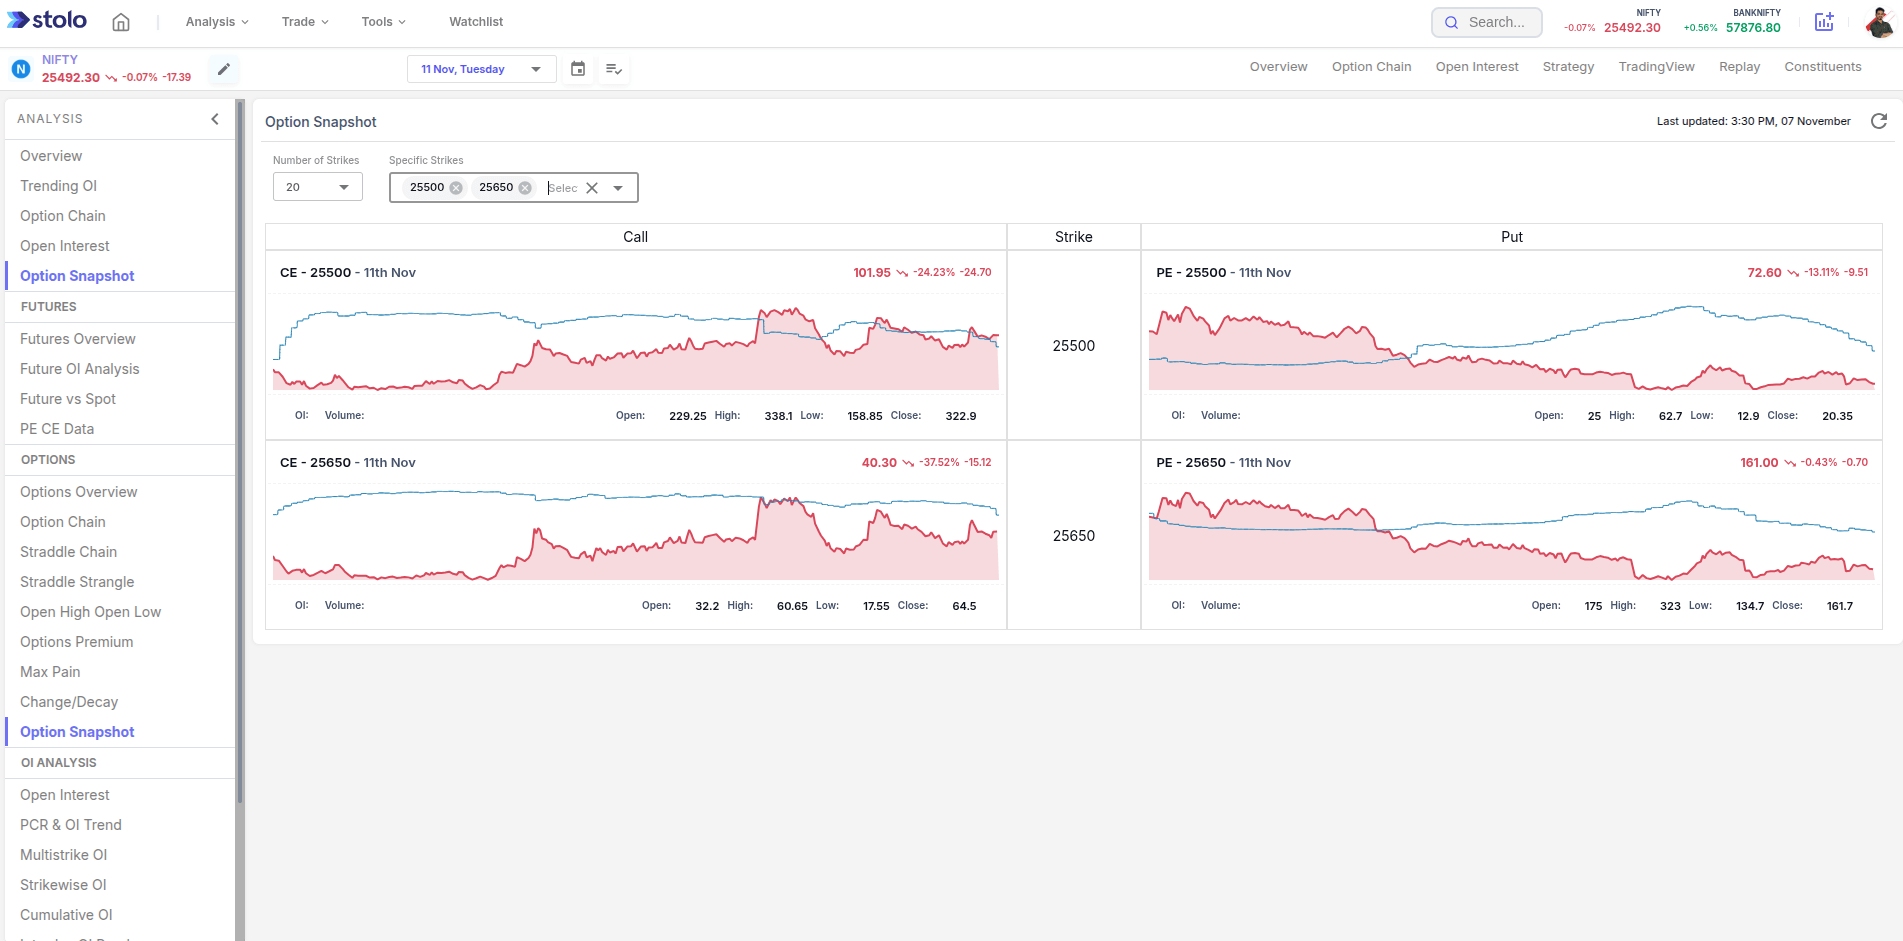This screenshot has height=941, width=1903.
Task: Click the home icon in the navigation bar
Action: pos(120,21)
